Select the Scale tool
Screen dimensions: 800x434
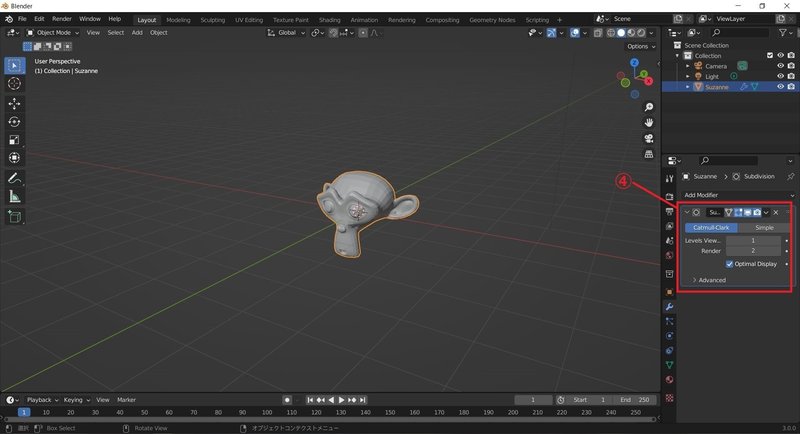pyautogui.click(x=14, y=140)
